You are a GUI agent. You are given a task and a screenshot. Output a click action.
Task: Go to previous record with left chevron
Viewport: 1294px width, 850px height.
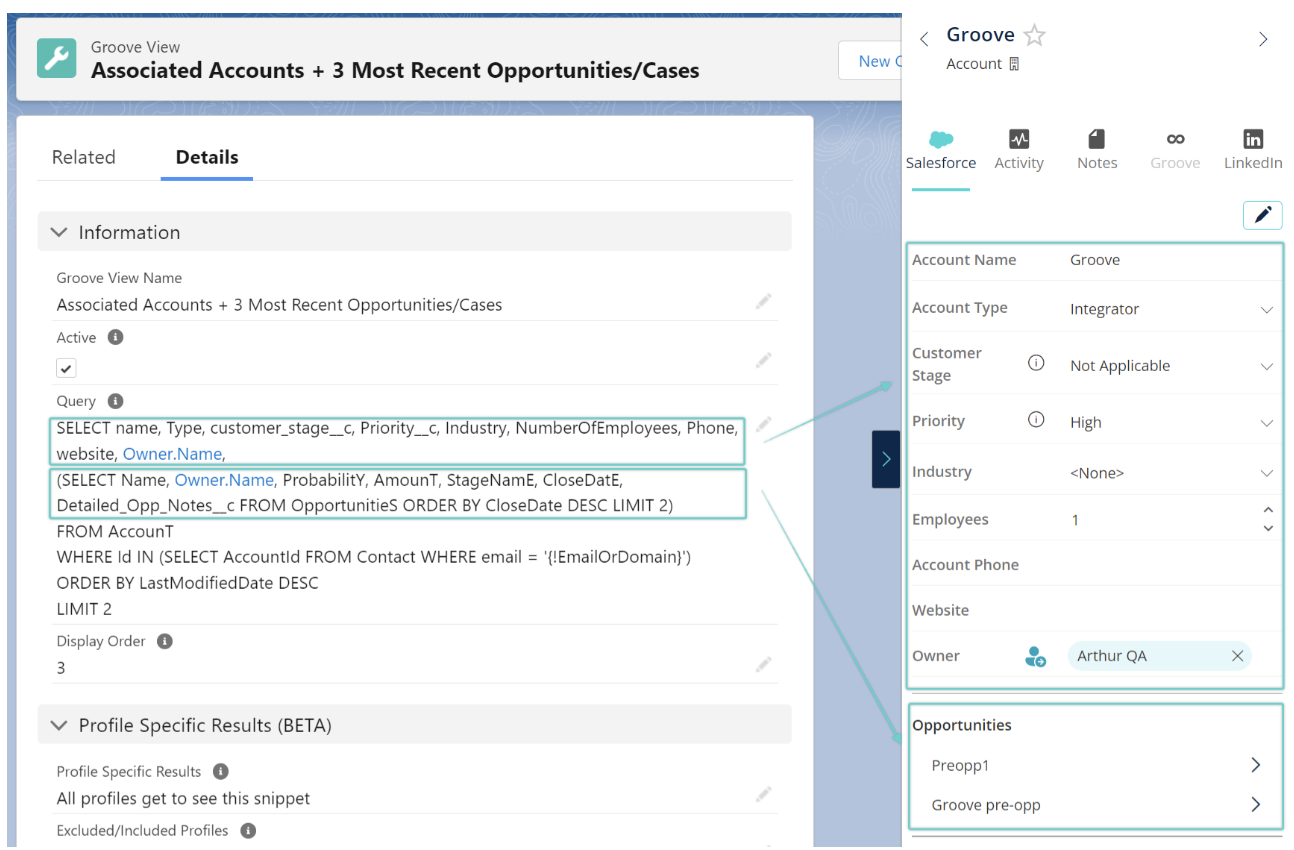(x=924, y=39)
